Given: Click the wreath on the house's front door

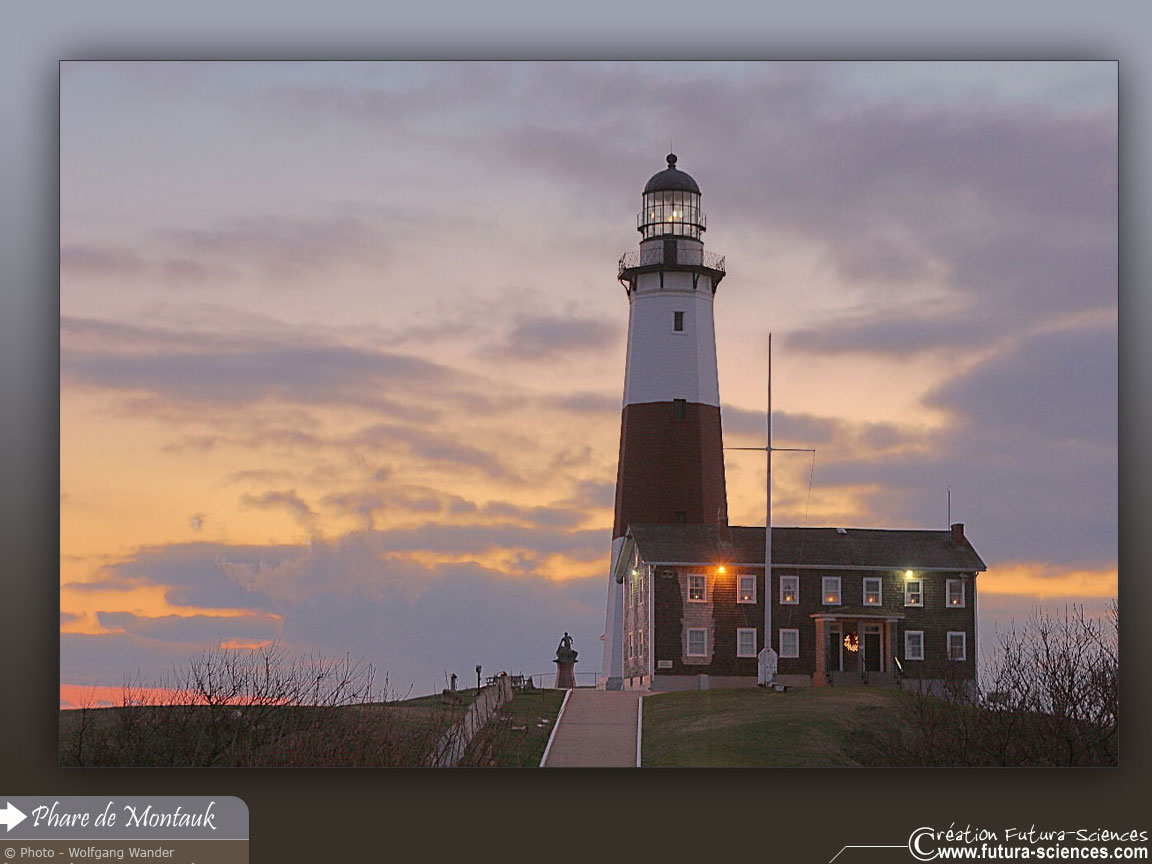Looking at the screenshot, I should (x=851, y=642).
